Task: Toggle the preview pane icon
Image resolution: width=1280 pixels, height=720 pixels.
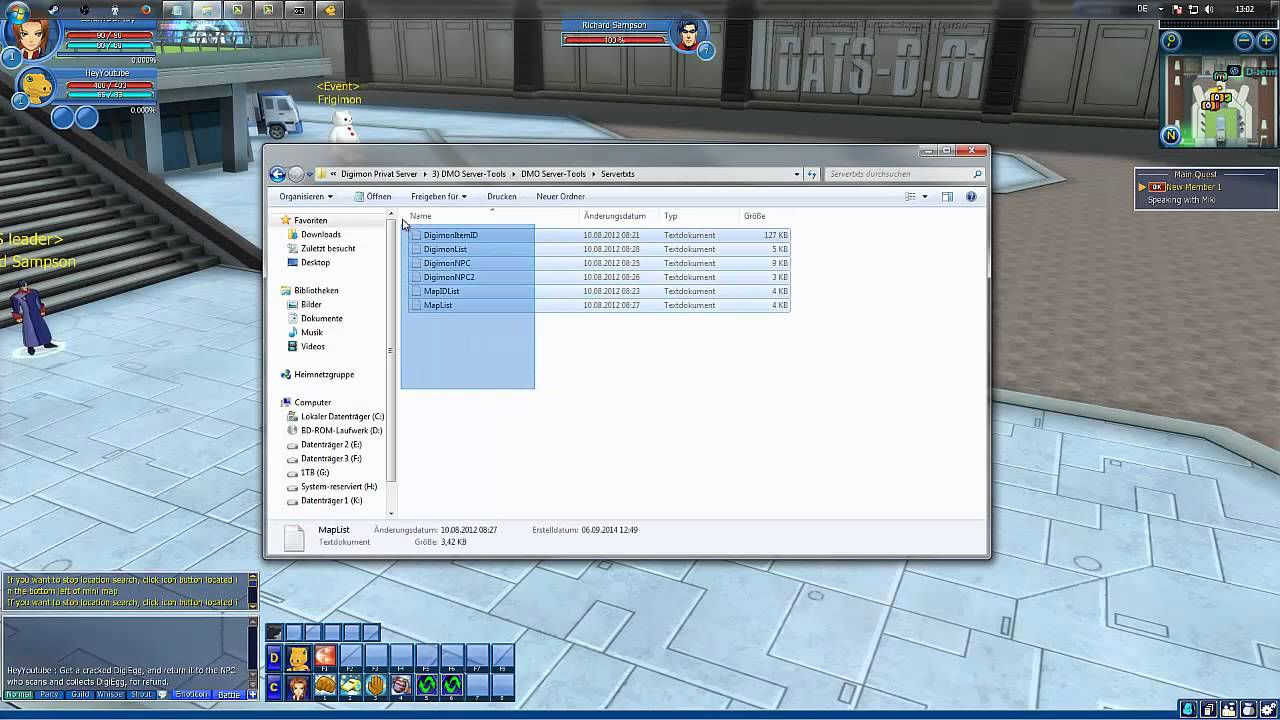Action: pos(947,197)
